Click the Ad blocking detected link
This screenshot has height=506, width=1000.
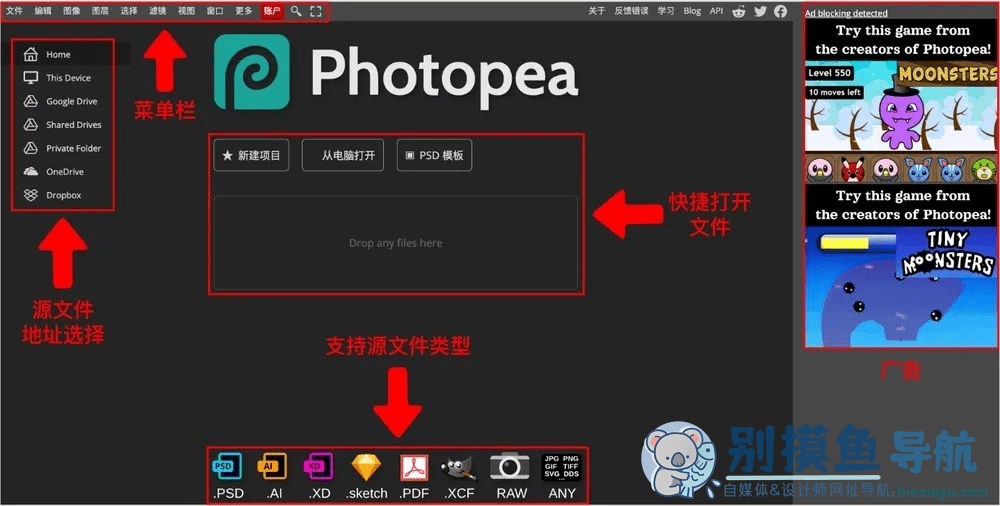(x=846, y=13)
